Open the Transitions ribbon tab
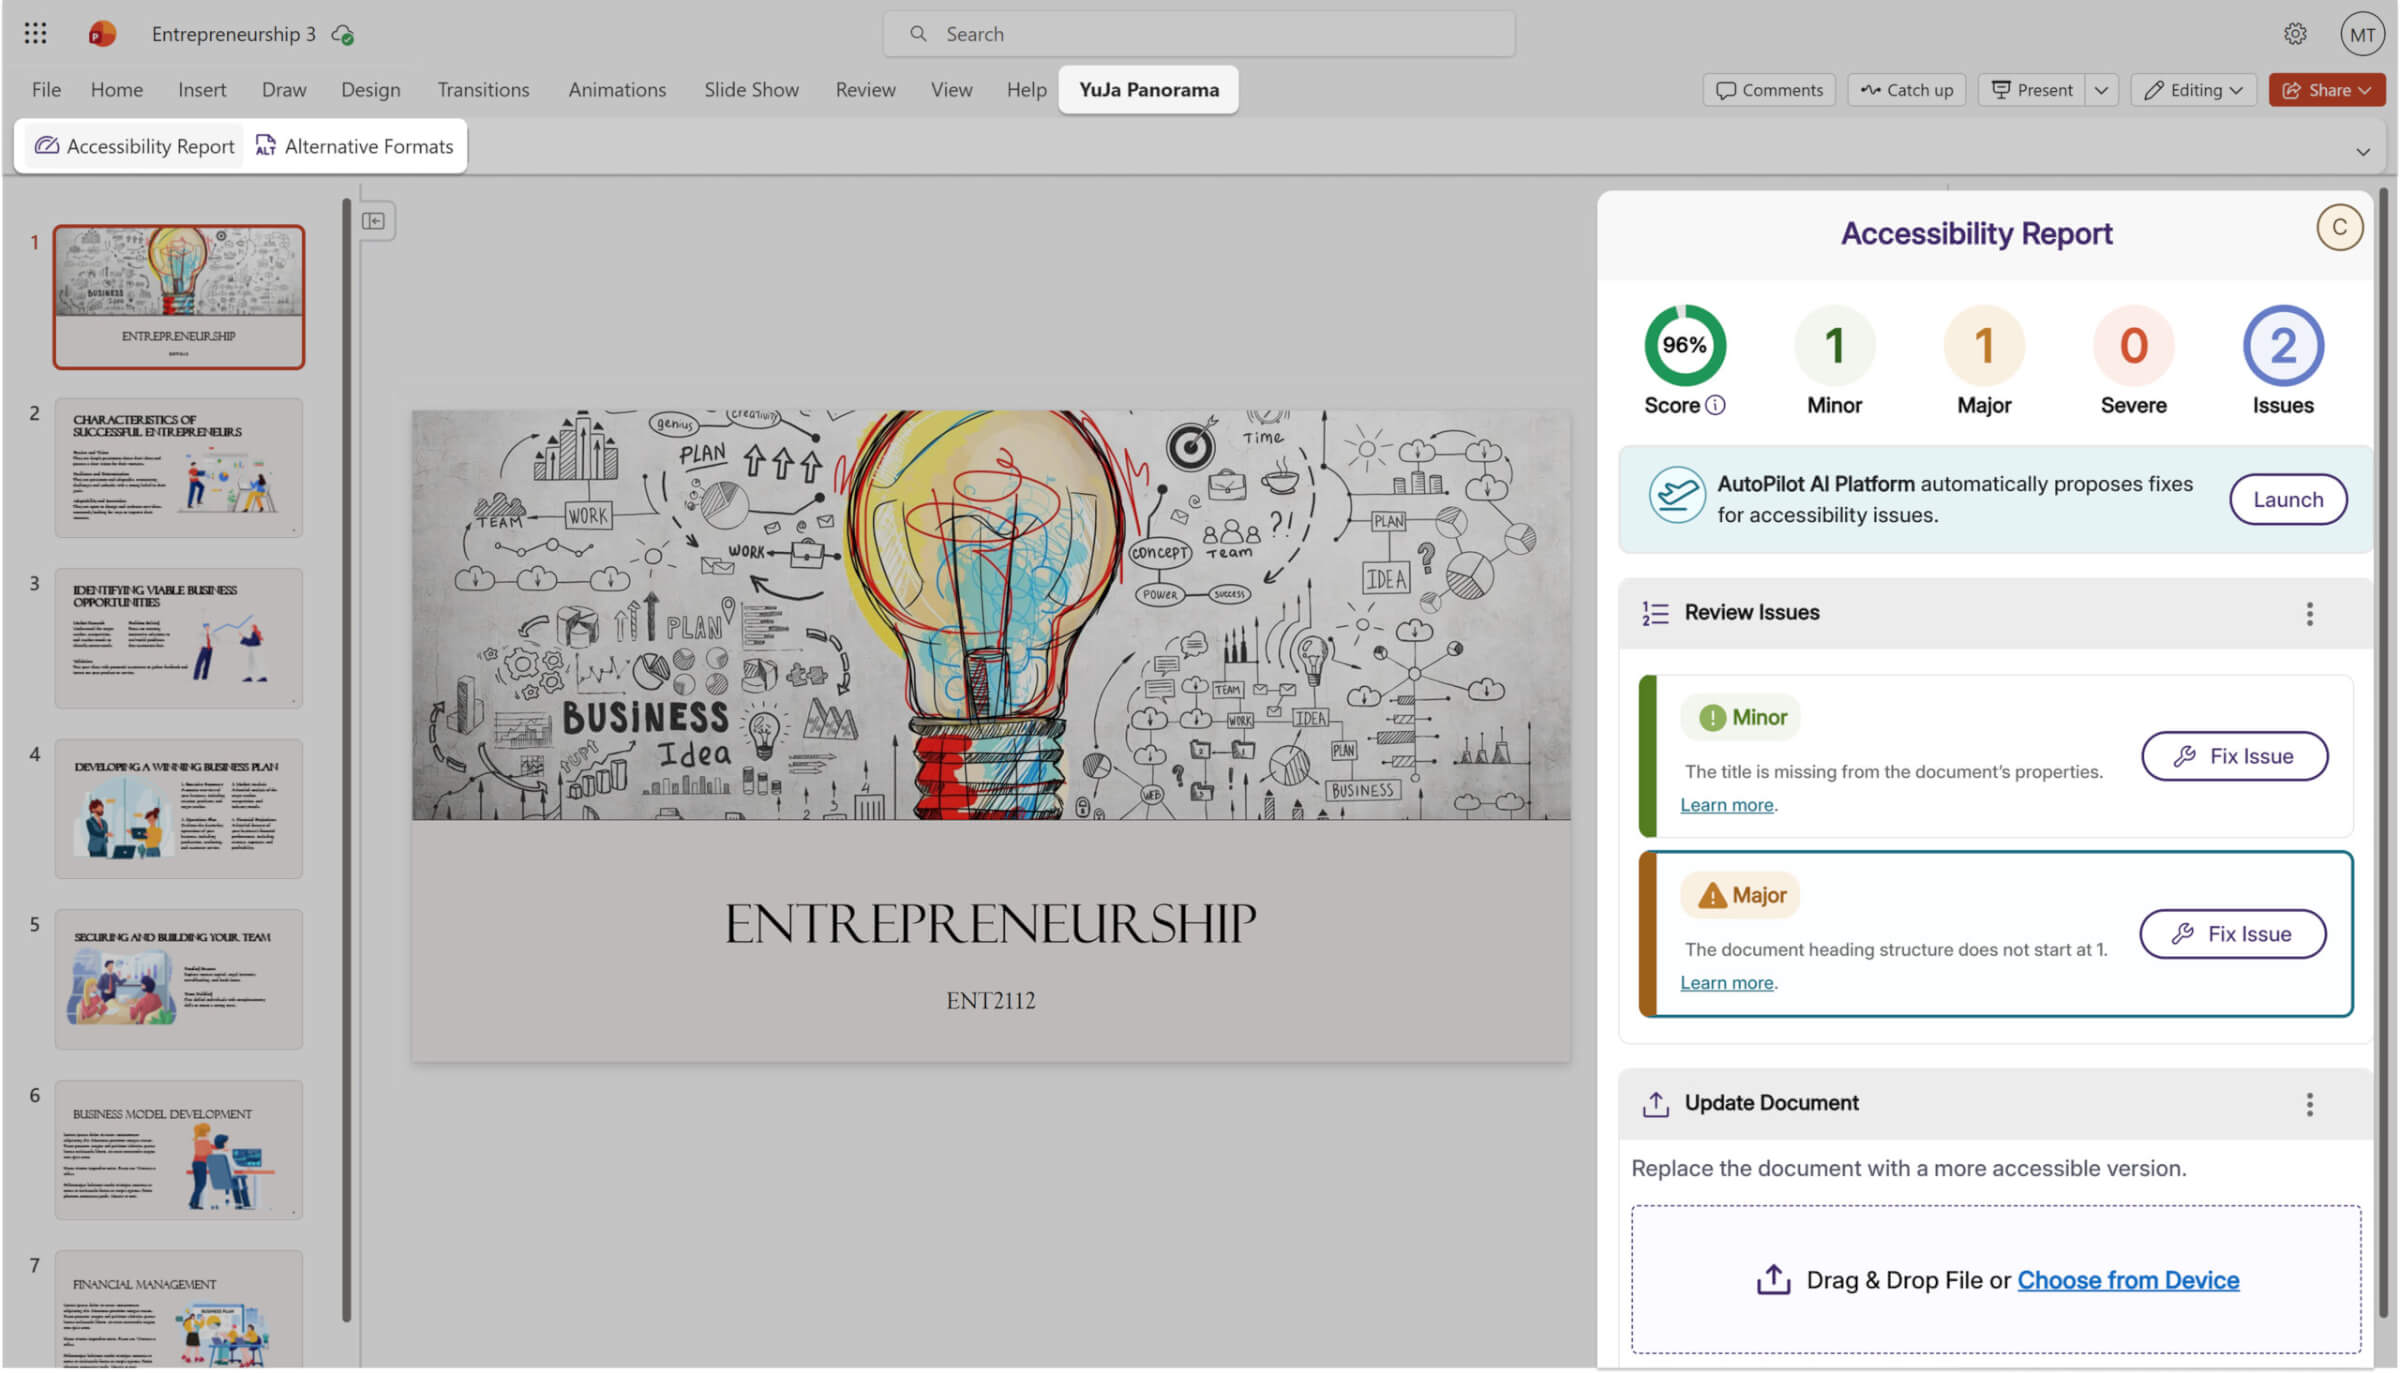Image resolution: width=2400 pixels, height=1373 pixels. (483, 89)
